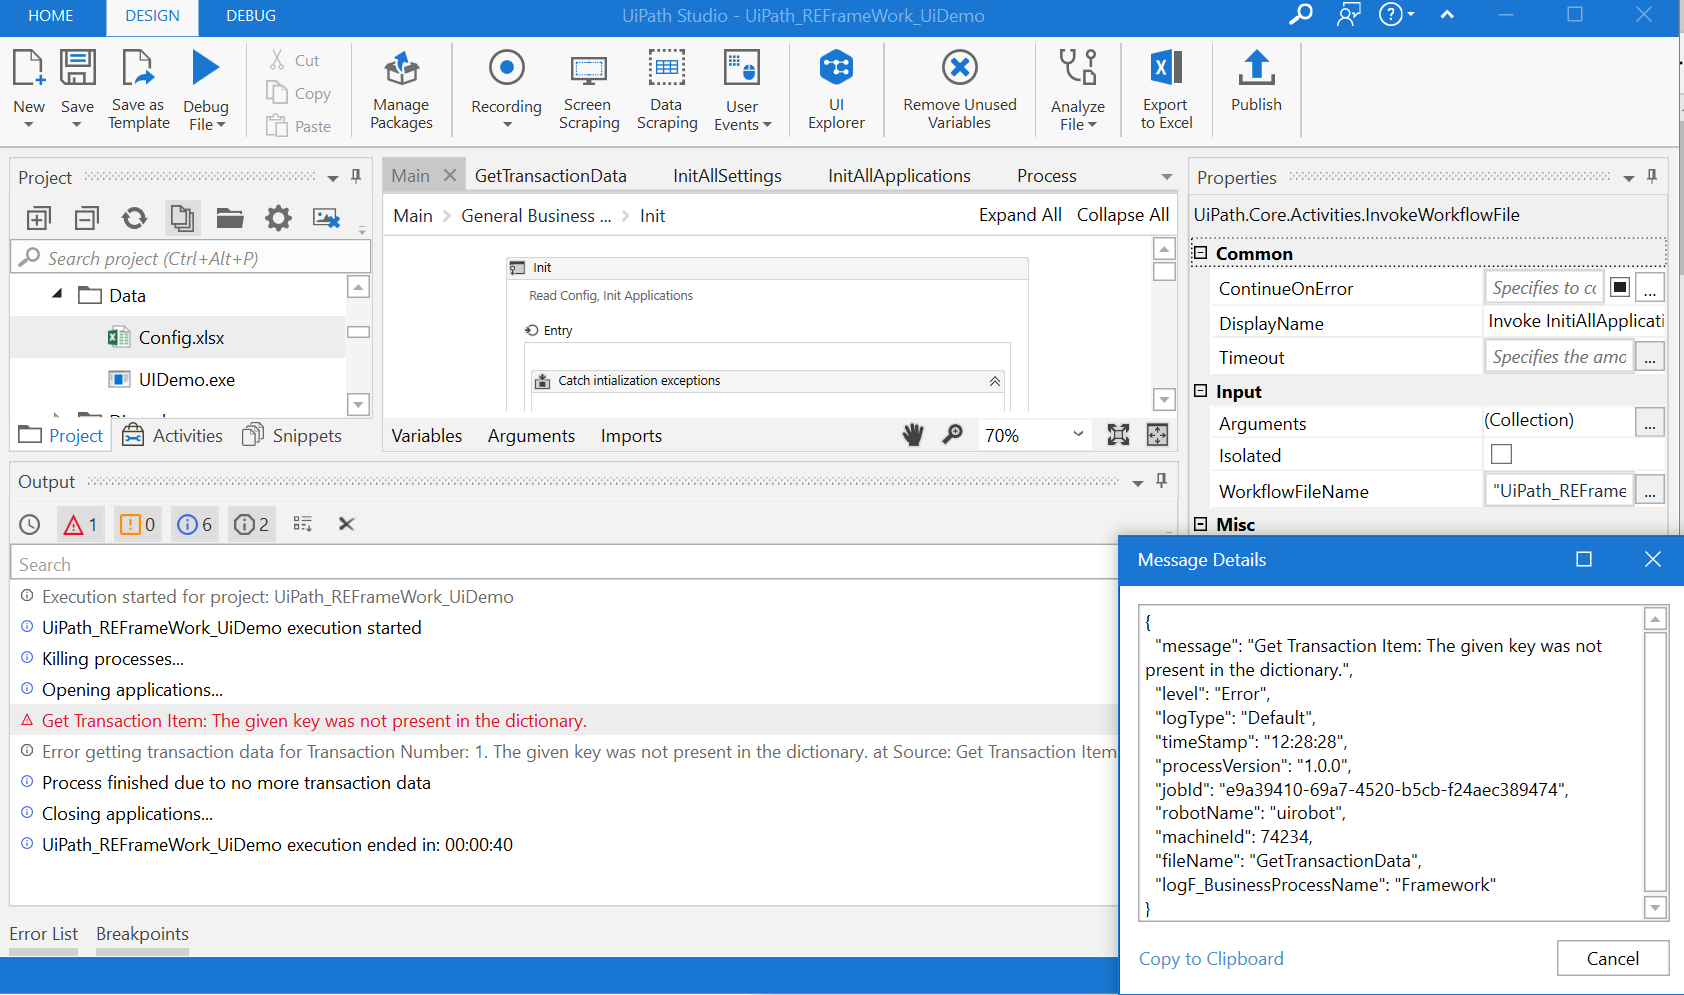
Task: Cancel the Message Details dialog
Action: (1613, 958)
